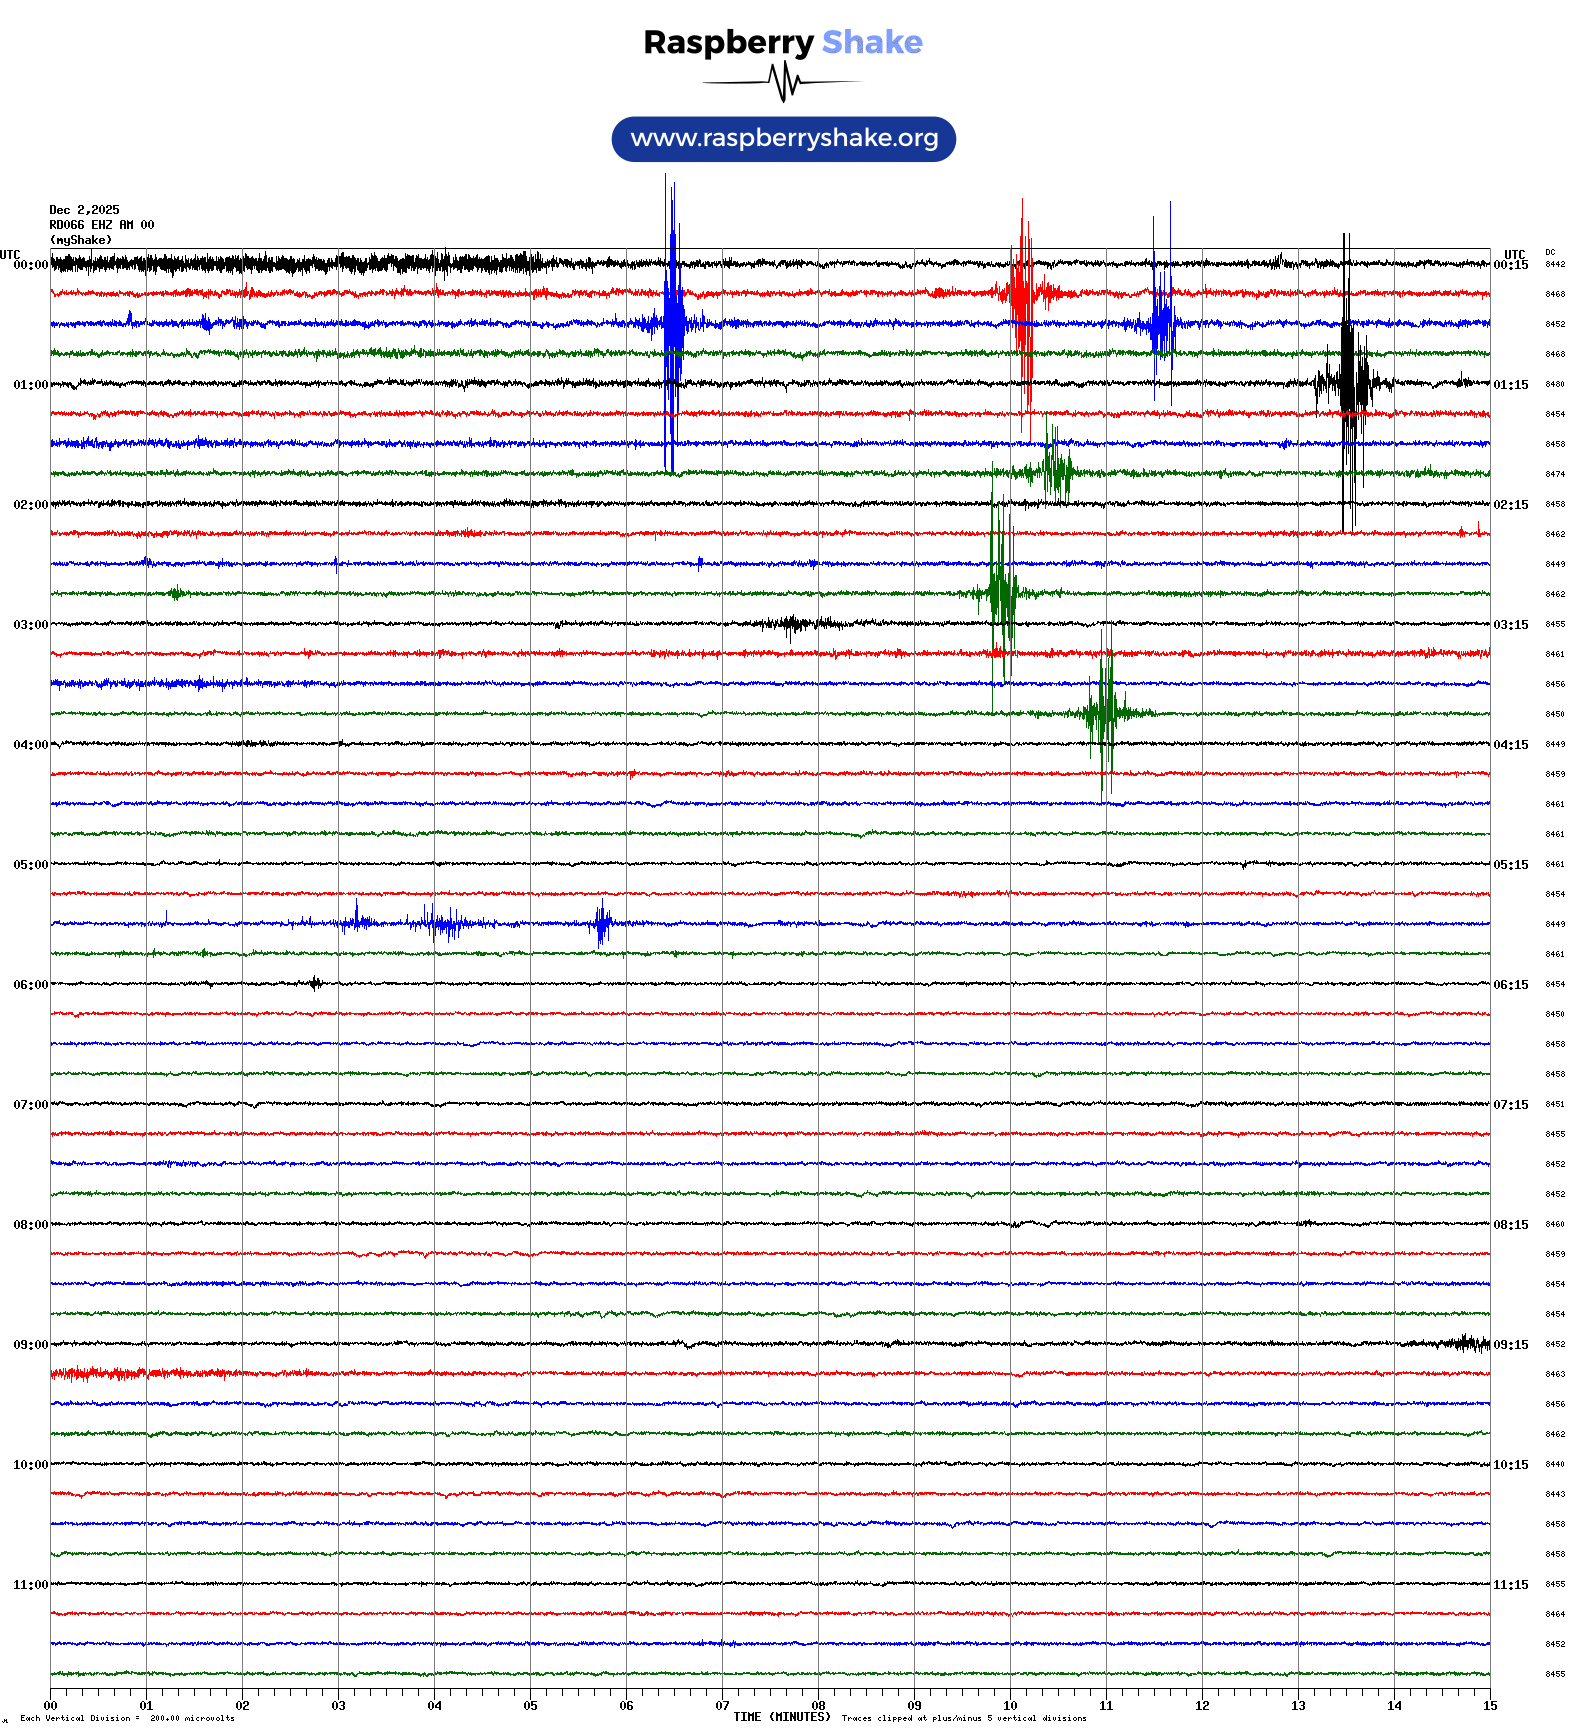Open the www.raspberryshake.org link button
The image size is (1570, 1732).
[783, 139]
